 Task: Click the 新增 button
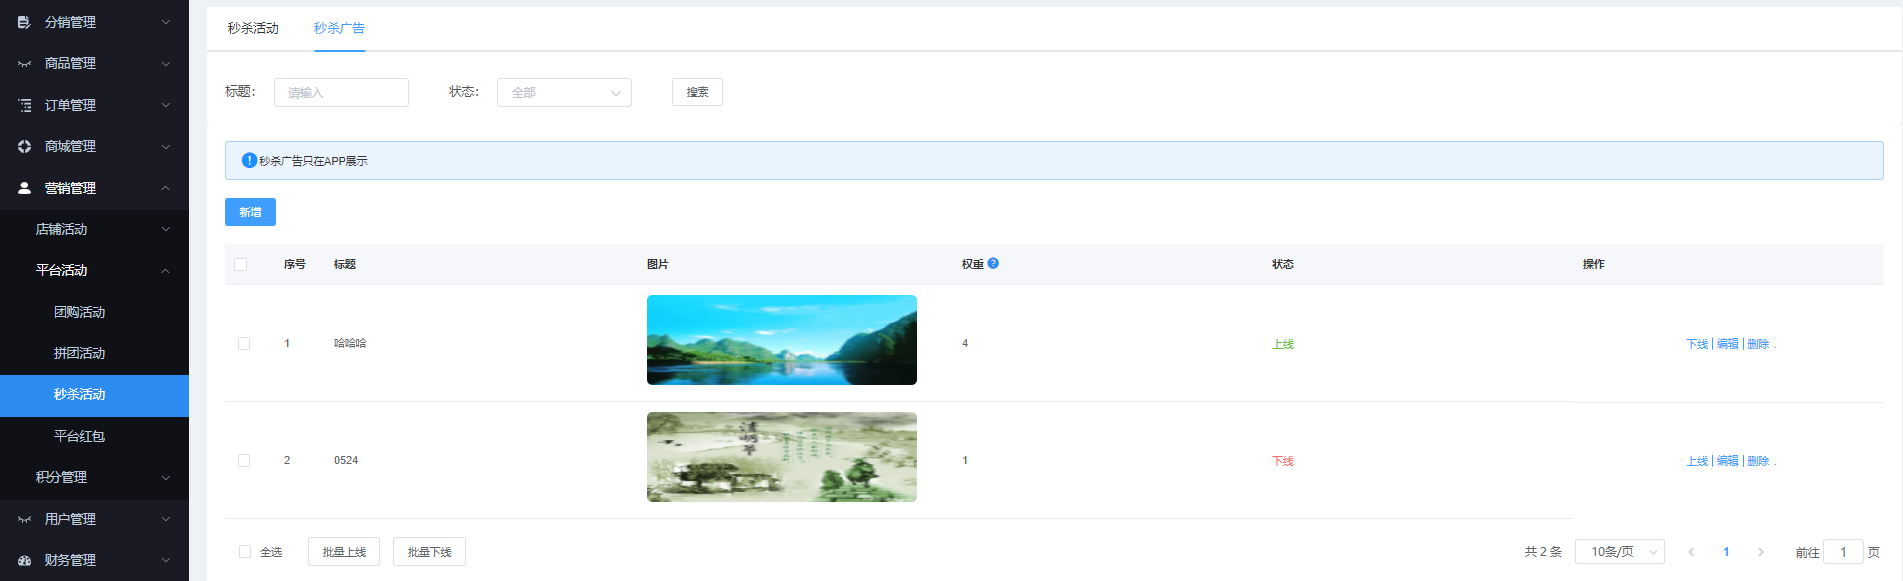pos(250,212)
